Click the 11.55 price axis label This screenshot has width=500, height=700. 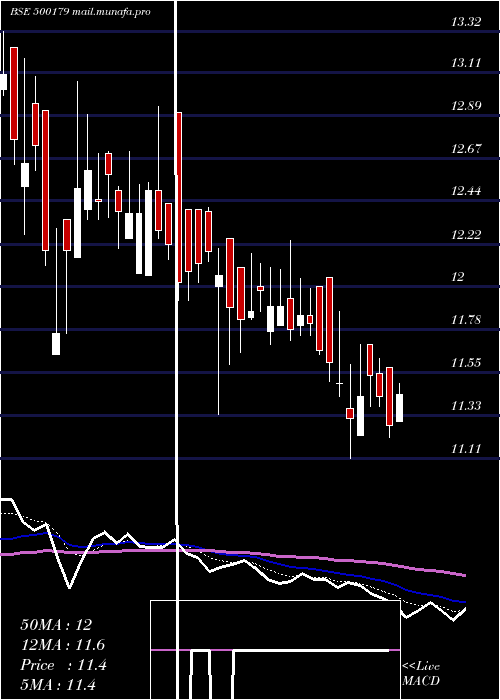(466, 362)
